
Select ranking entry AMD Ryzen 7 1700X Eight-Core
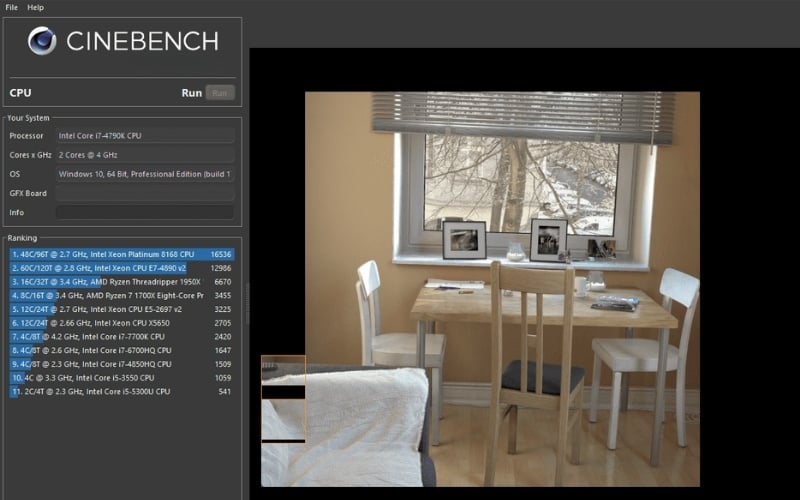pyautogui.click(x=122, y=295)
